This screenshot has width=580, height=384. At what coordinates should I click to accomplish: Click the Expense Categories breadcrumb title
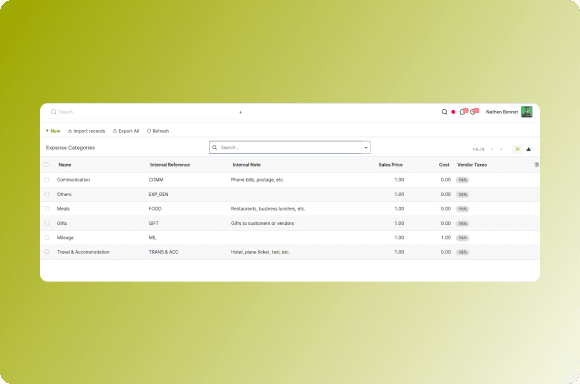pos(70,148)
